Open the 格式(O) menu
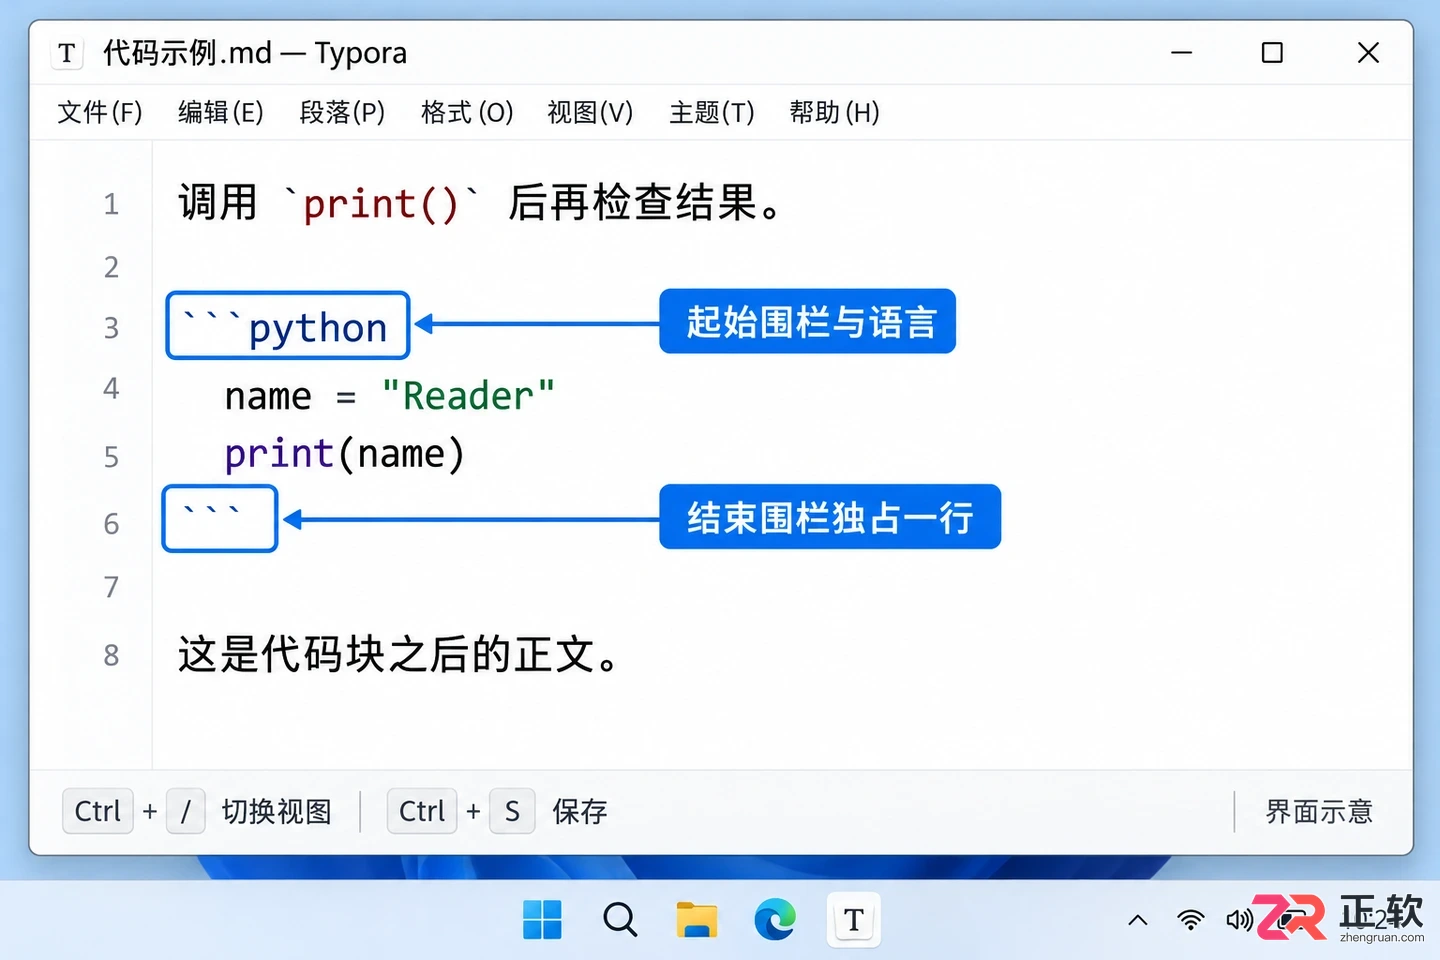1440x960 pixels. coord(467,112)
